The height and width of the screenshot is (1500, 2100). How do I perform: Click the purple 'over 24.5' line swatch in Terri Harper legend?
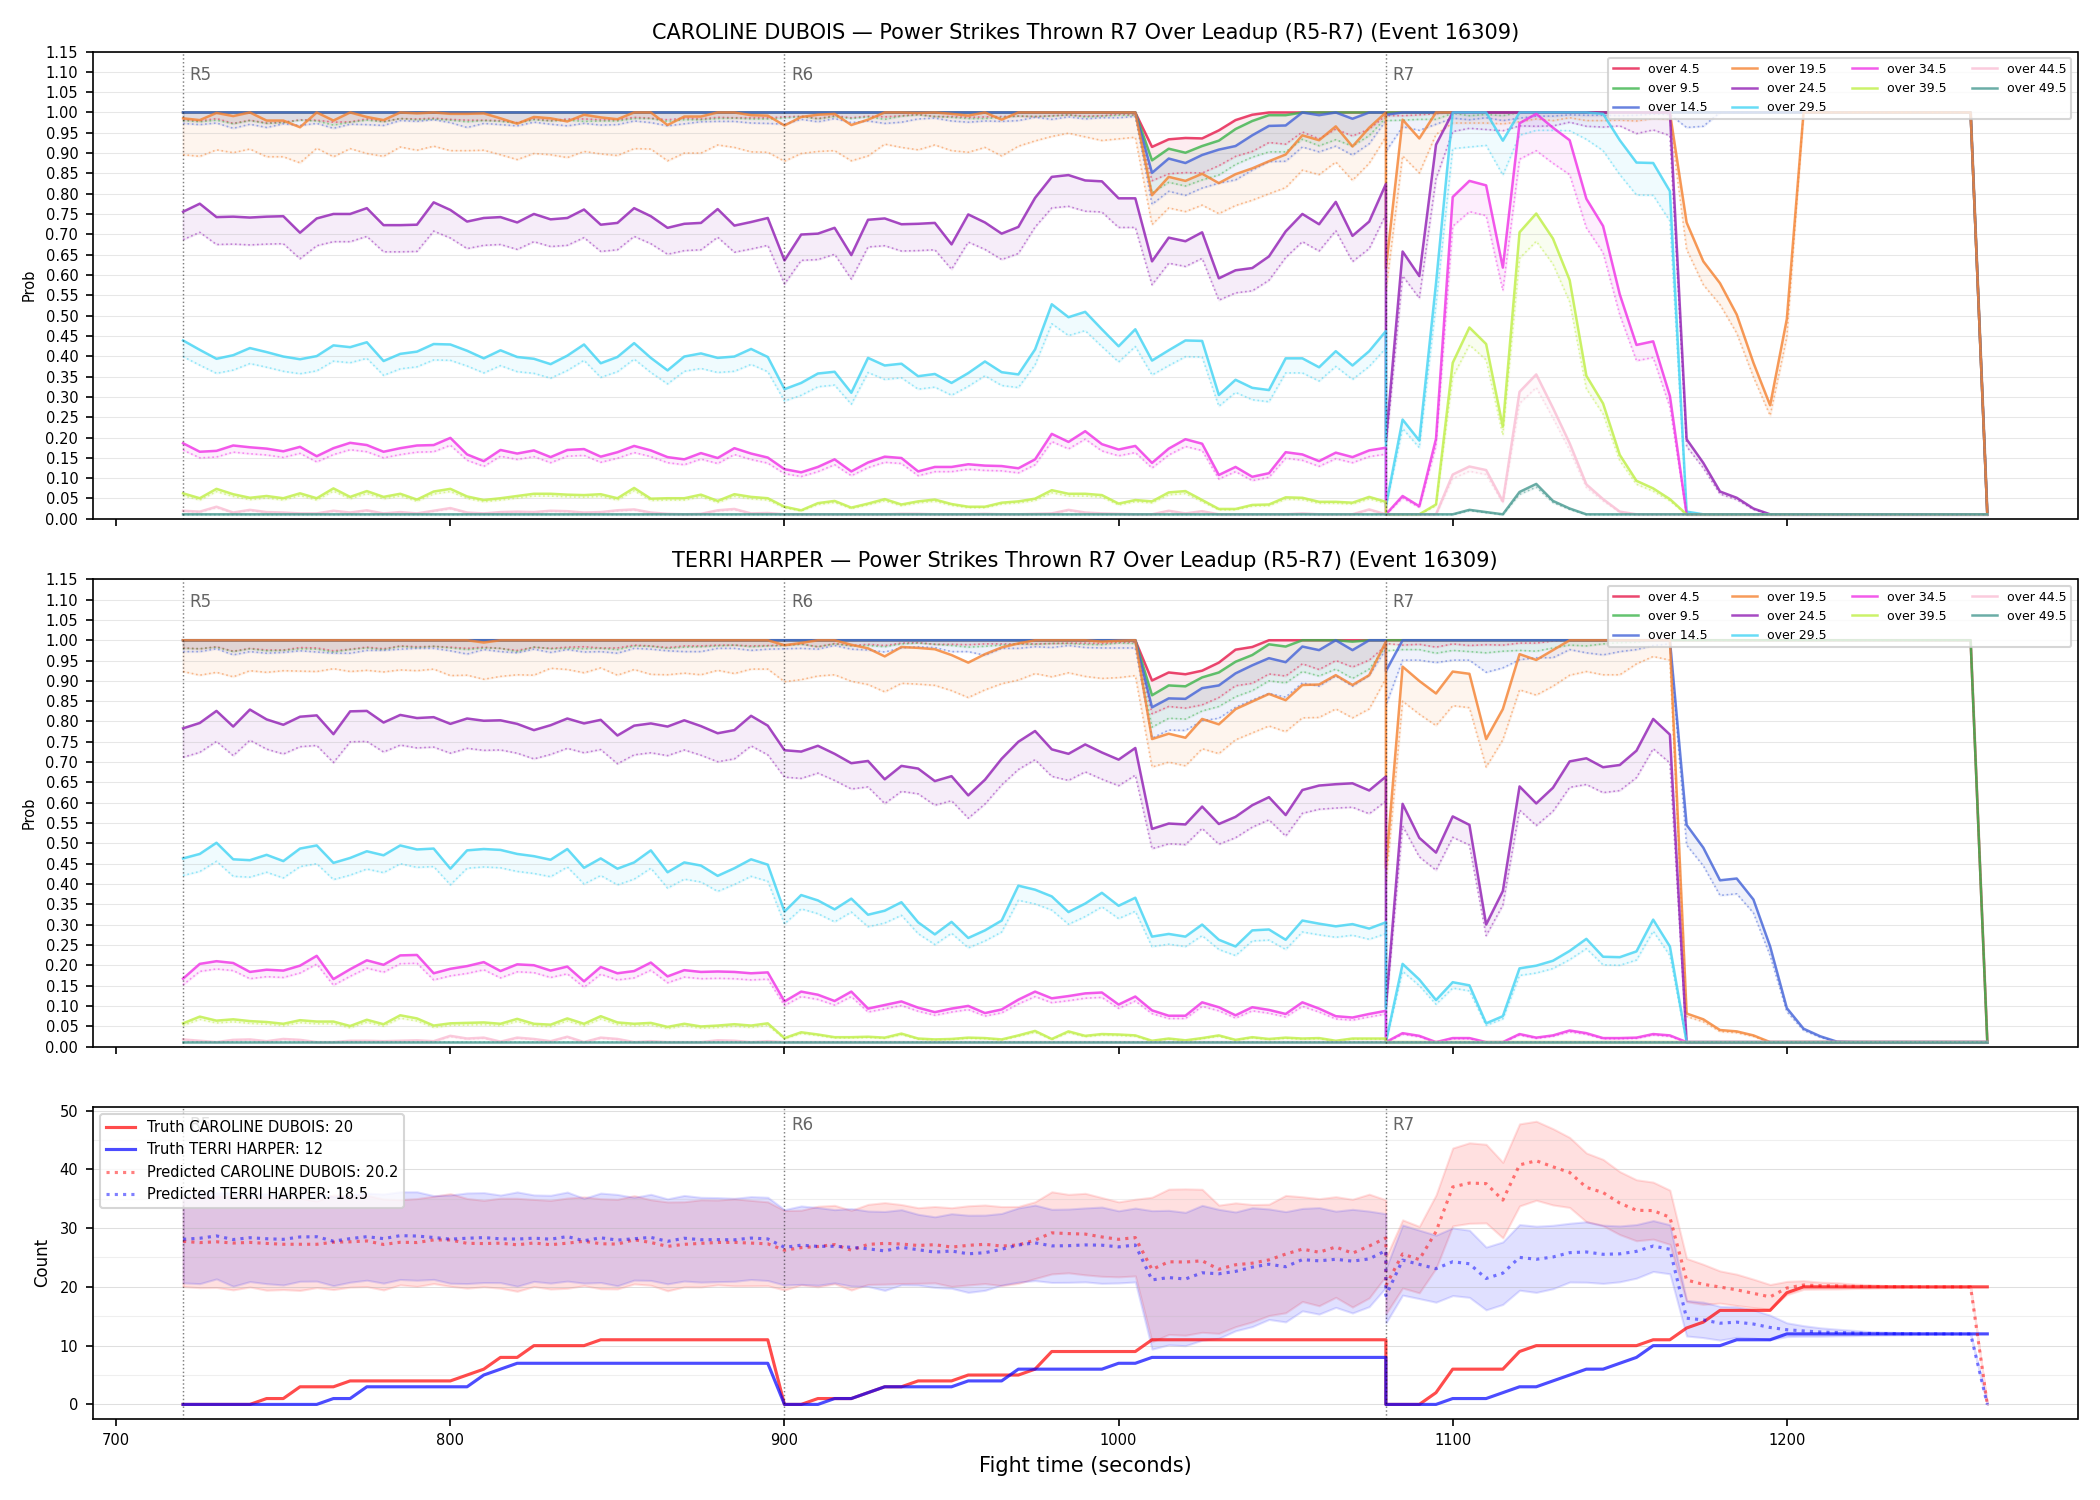coord(1745,616)
